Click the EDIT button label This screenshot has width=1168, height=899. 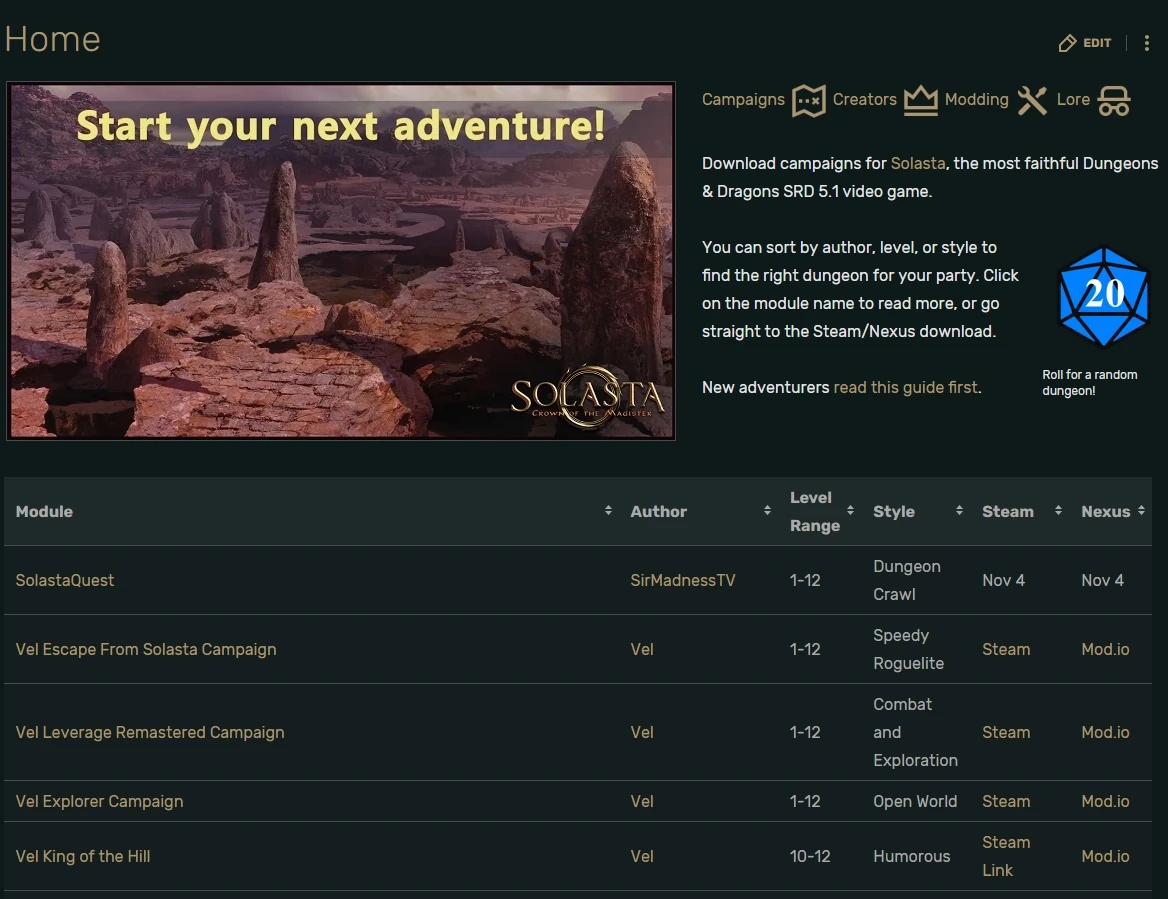(1096, 43)
